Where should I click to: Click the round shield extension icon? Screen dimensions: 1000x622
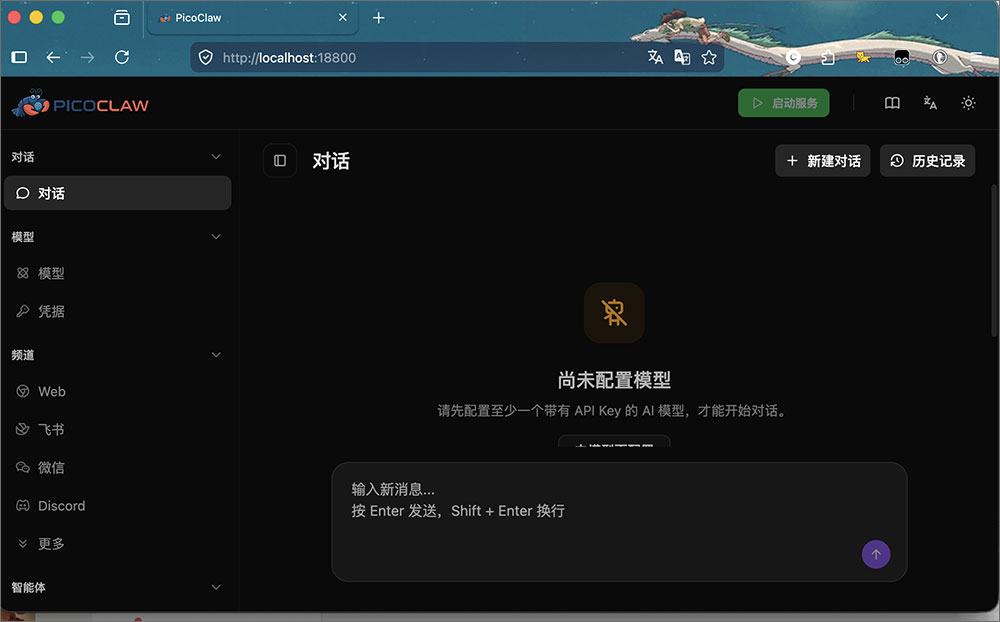(x=939, y=57)
